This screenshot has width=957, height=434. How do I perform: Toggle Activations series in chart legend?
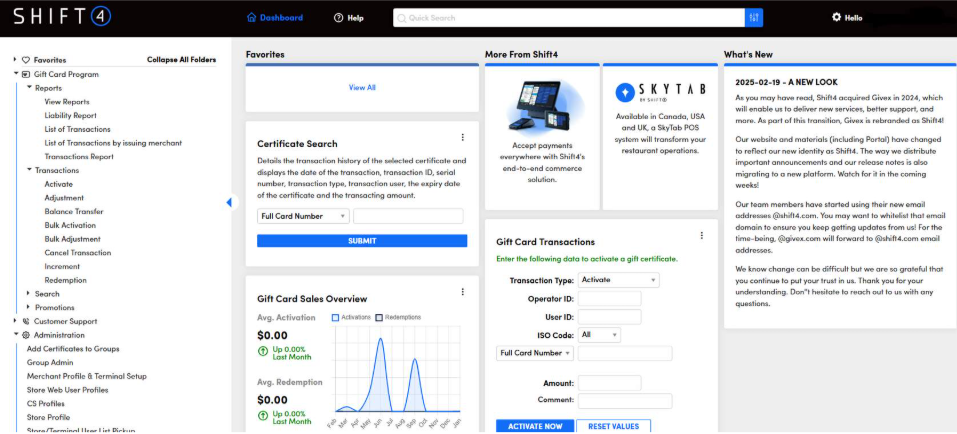coord(337,317)
